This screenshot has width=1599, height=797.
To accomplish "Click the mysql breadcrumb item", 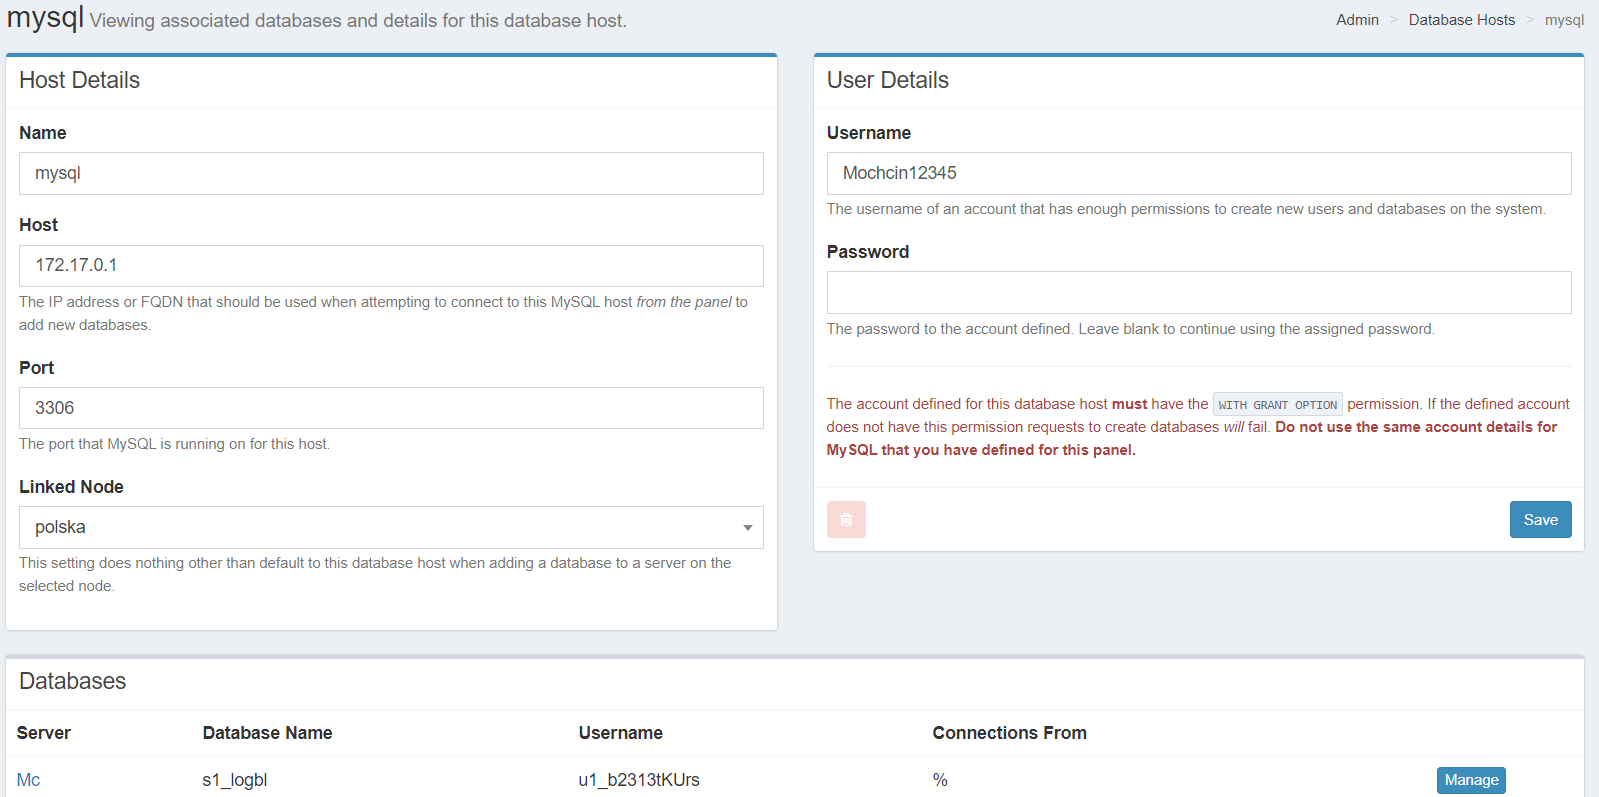I will pos(1564,20).
